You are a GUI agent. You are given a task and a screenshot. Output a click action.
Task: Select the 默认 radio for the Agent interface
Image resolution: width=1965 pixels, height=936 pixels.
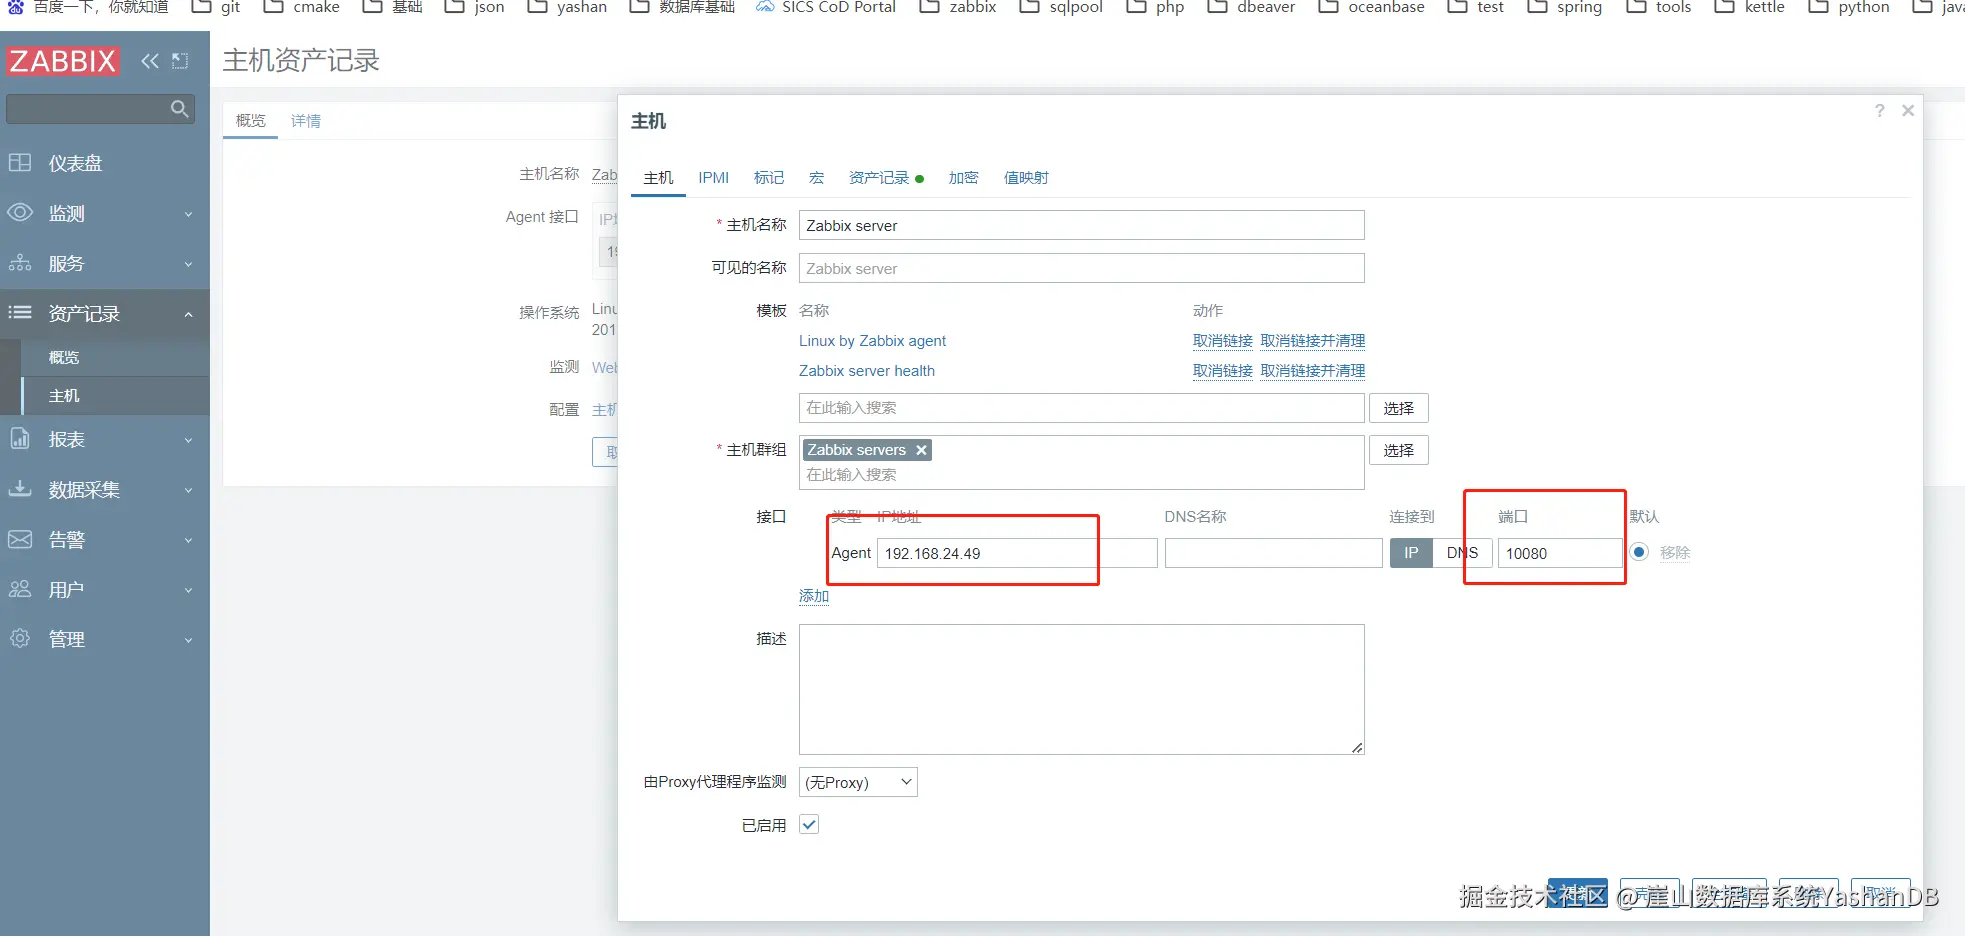point(1639,552)
